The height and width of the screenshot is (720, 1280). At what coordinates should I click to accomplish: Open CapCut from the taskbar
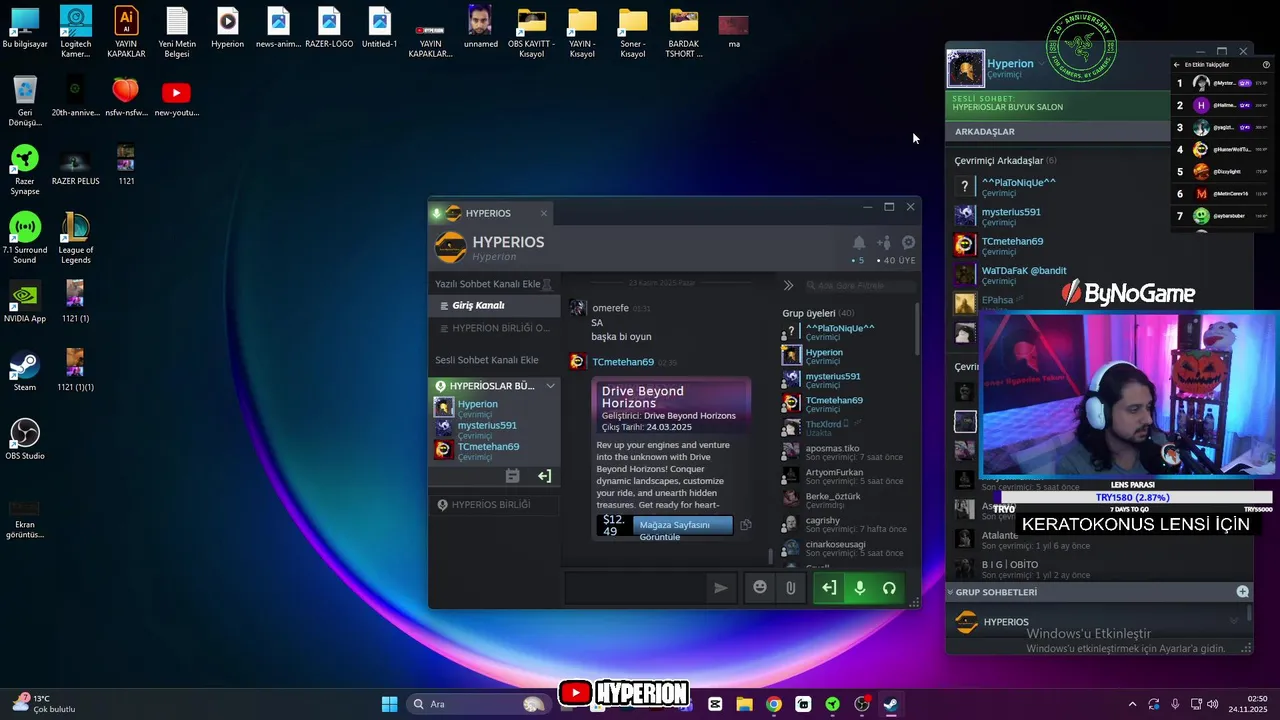click(x=715, y=704)
